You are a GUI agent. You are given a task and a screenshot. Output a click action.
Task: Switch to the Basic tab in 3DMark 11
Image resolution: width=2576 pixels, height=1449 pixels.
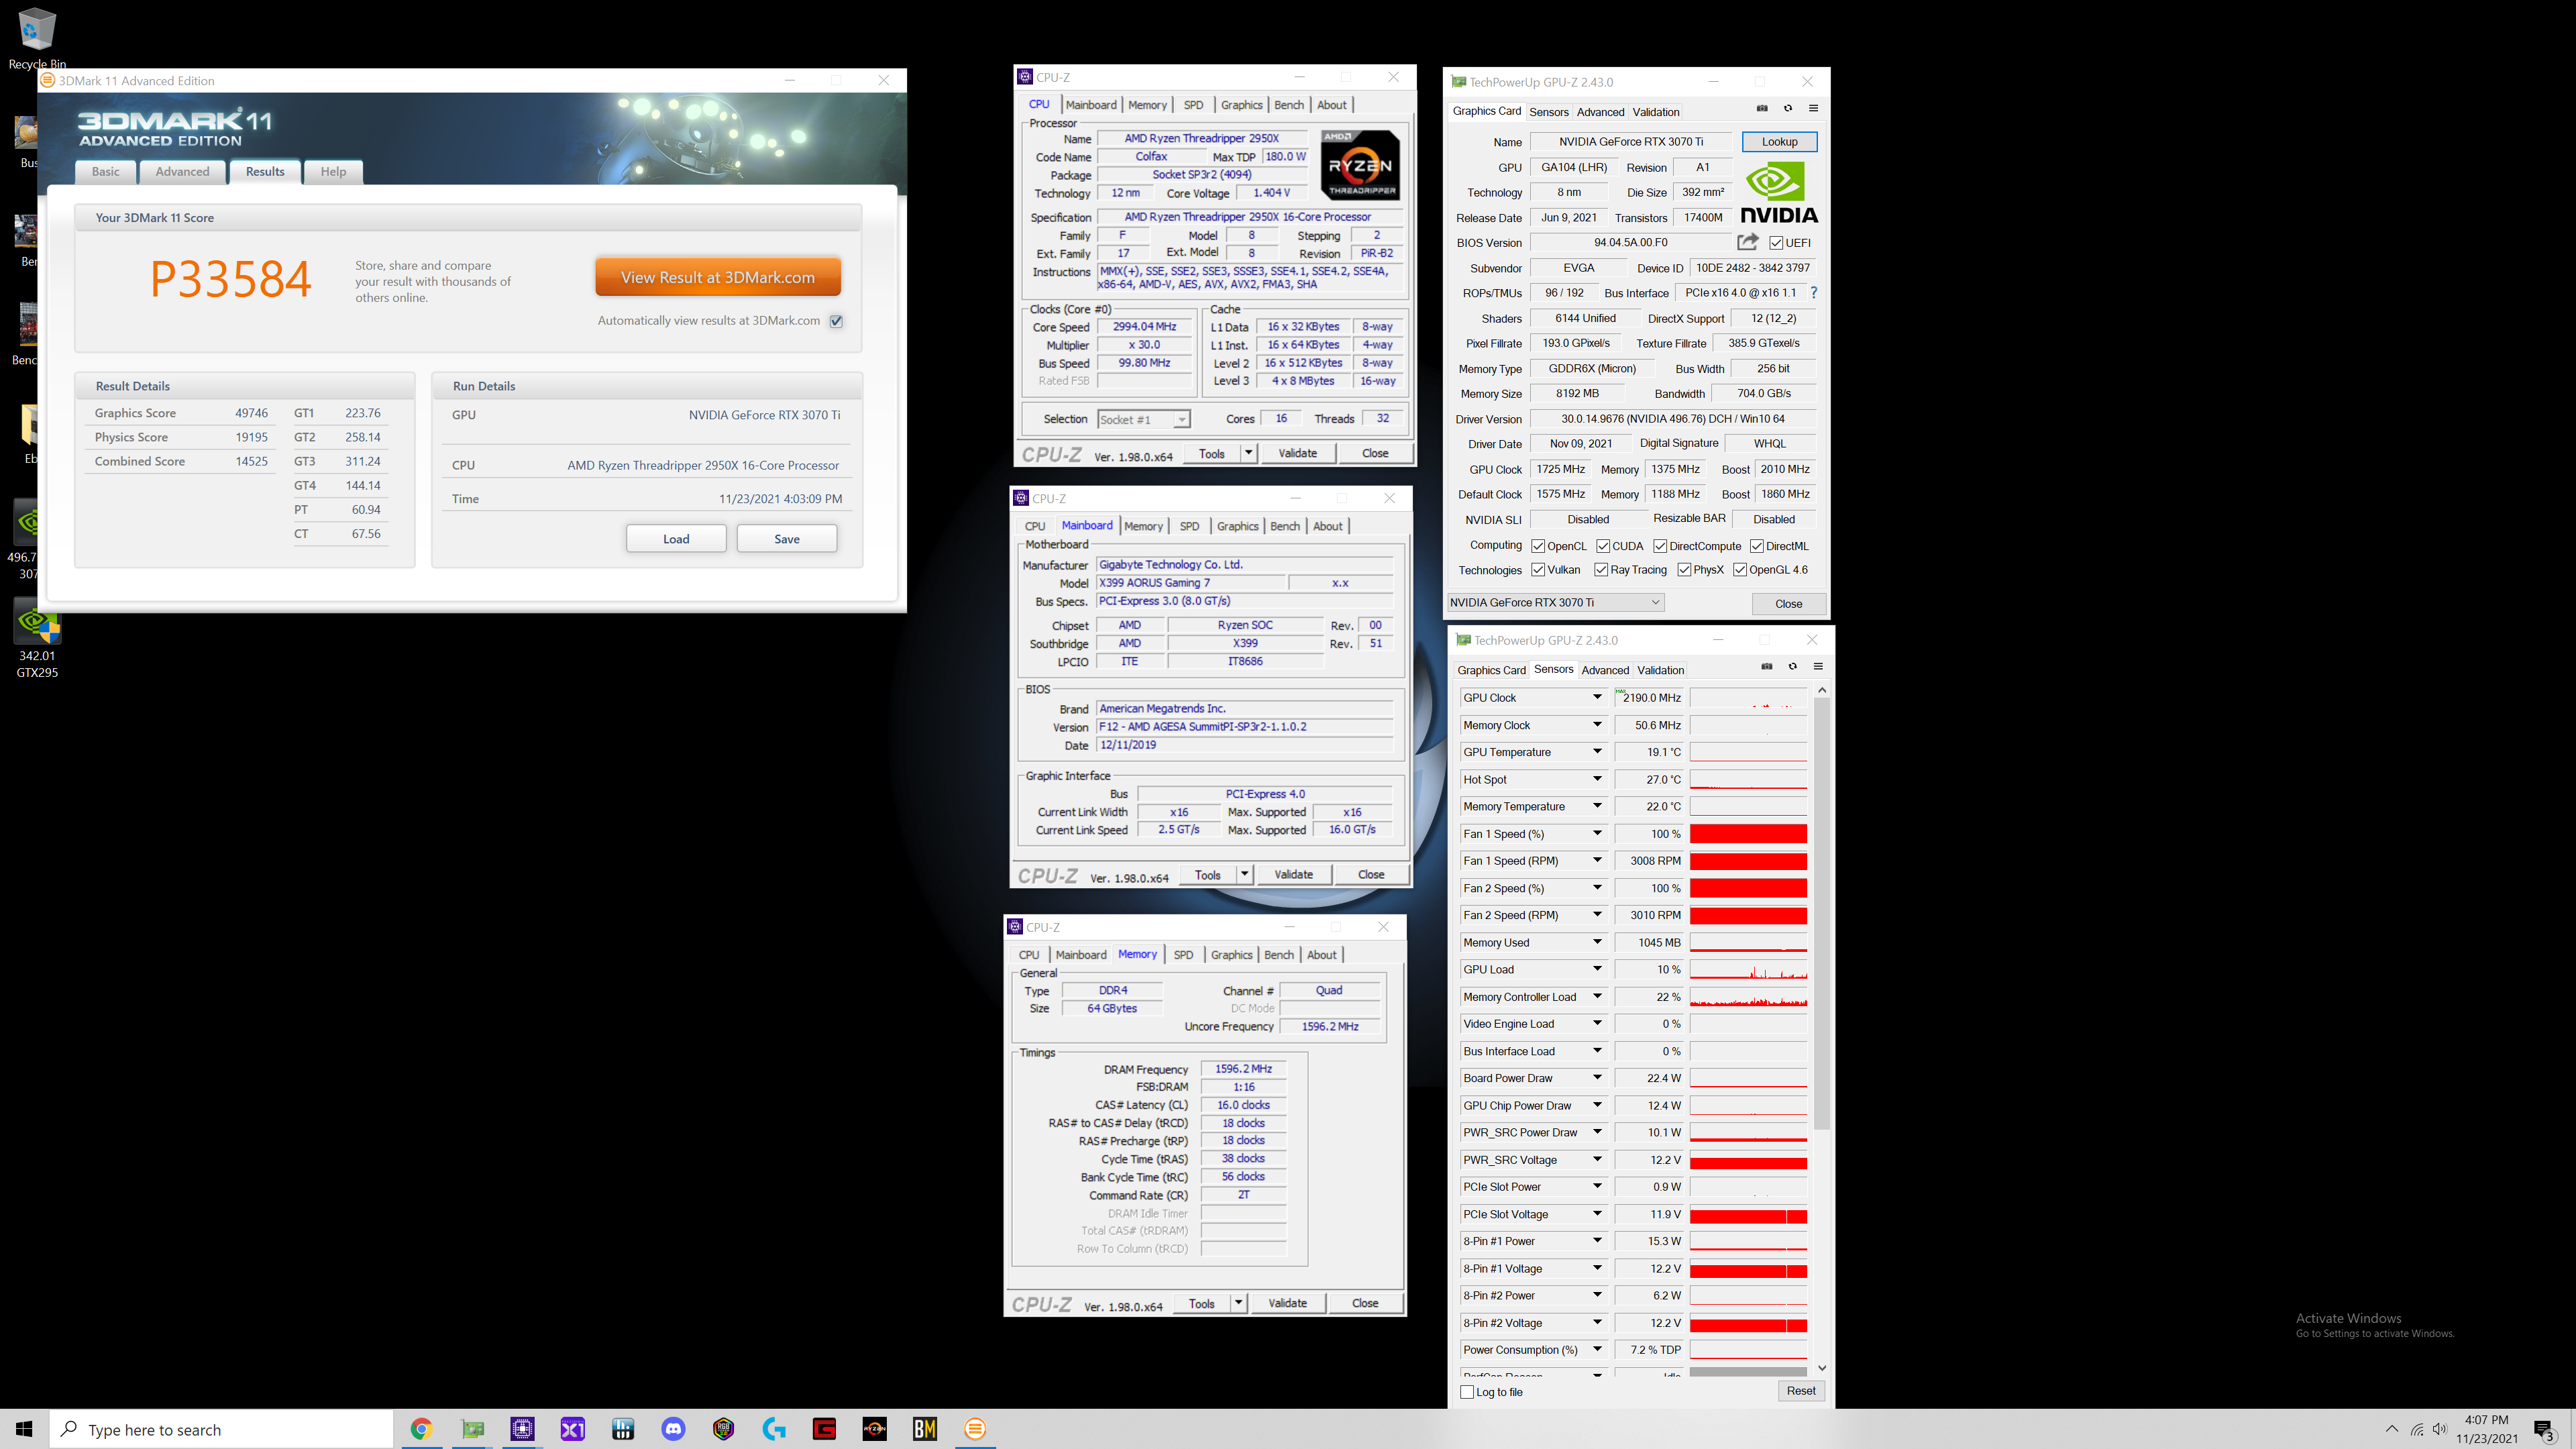pos(105,172)
